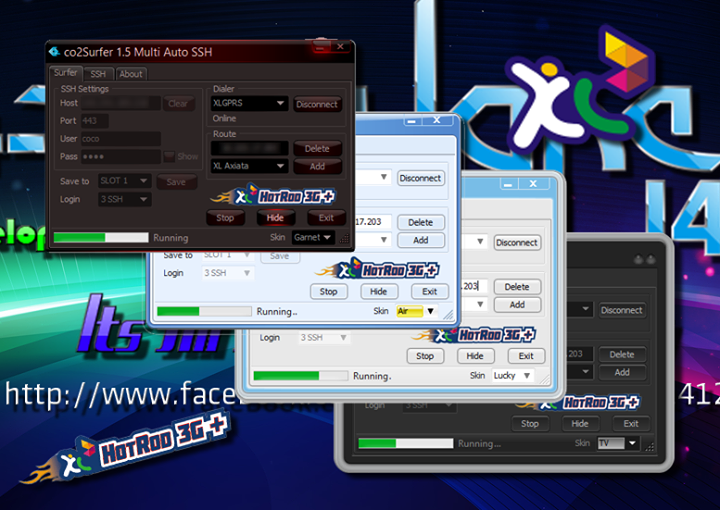Click Disconnect in the TV skin window
Viewport: 720px width, 510px height.
click(x=622, y=310)
